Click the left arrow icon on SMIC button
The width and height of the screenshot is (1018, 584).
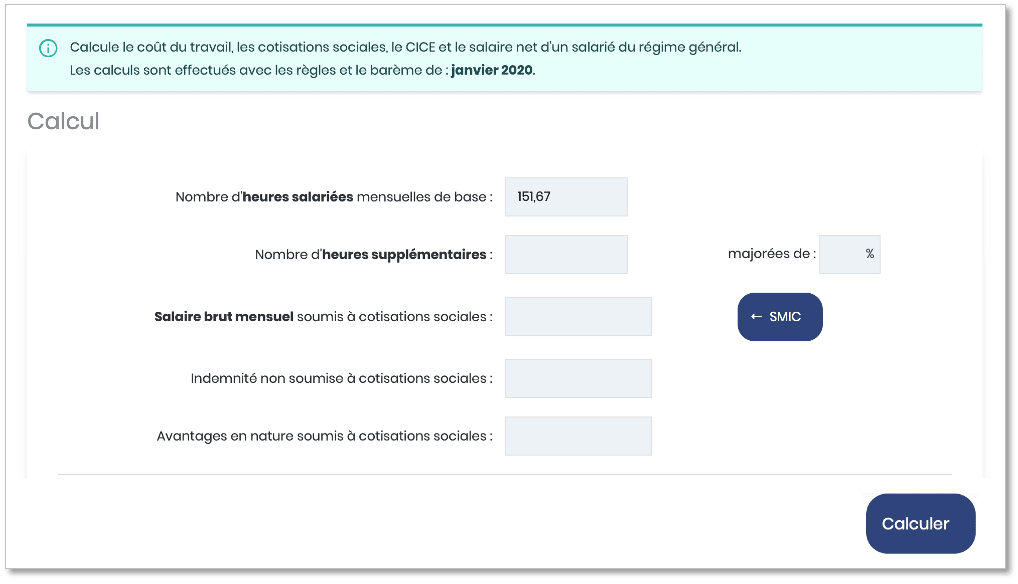756,317
